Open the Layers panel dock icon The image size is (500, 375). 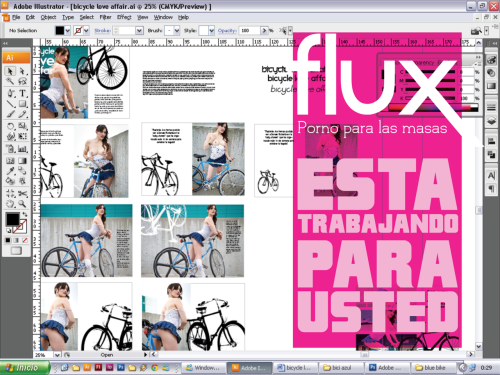tap(491, 121)
